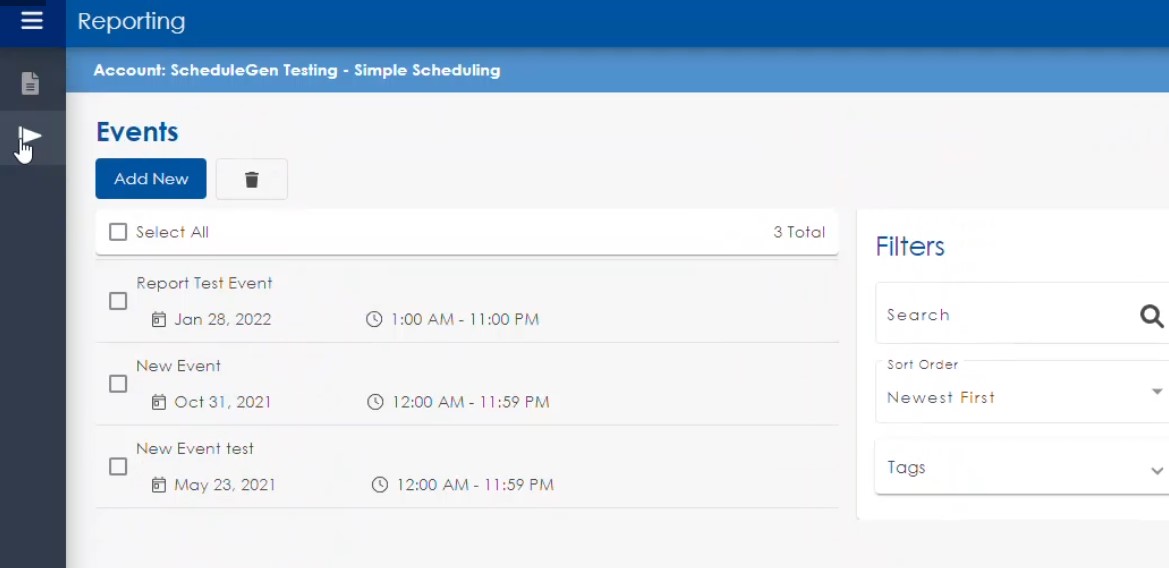This screenshot has width=1169, height=568.
Task: Select the New Event test checkbox
Action: (118, 466)
